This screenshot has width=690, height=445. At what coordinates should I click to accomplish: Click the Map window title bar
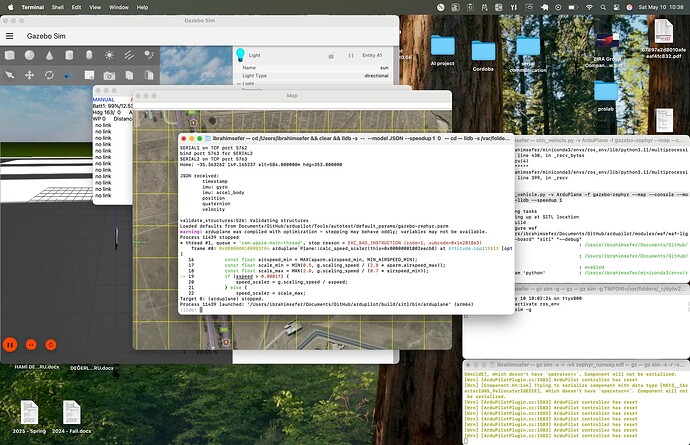tap(292, 96)
